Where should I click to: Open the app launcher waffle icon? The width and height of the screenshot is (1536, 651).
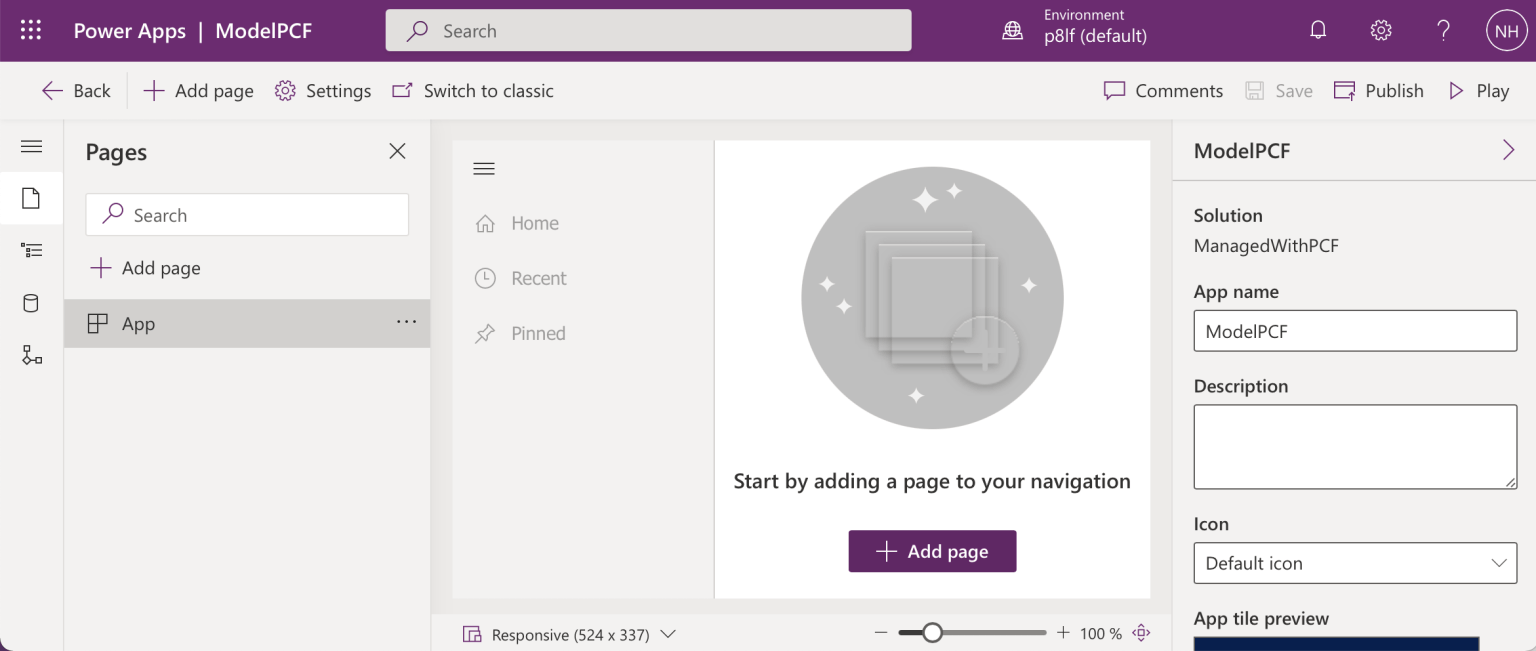31,31
